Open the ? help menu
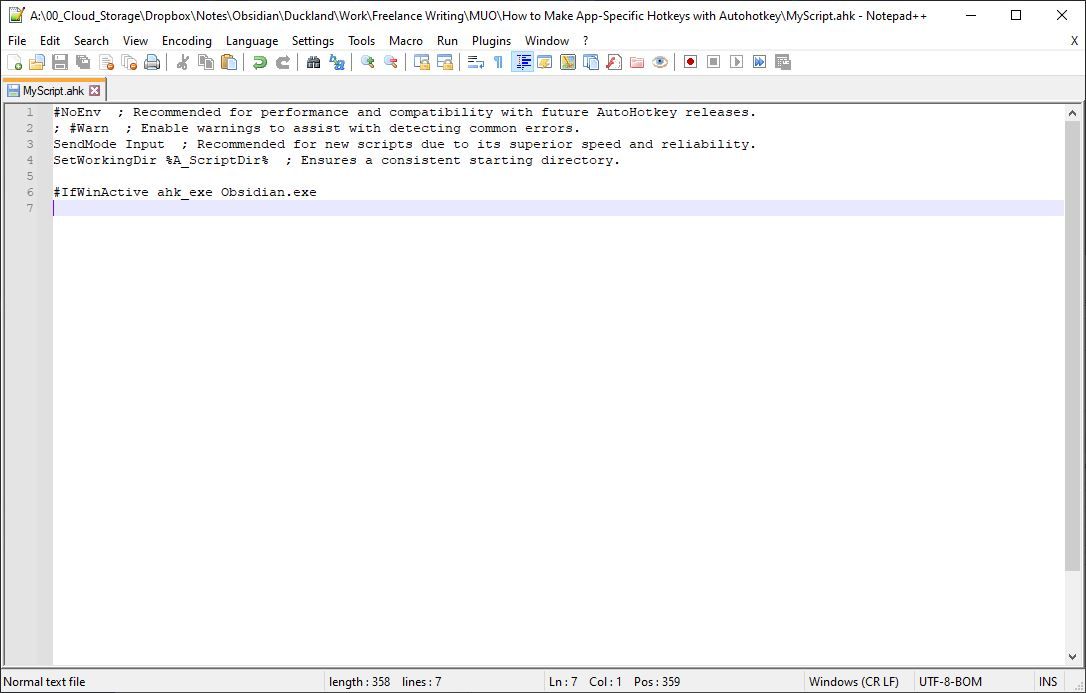1086x693 pixels. [x=585, y=41]
